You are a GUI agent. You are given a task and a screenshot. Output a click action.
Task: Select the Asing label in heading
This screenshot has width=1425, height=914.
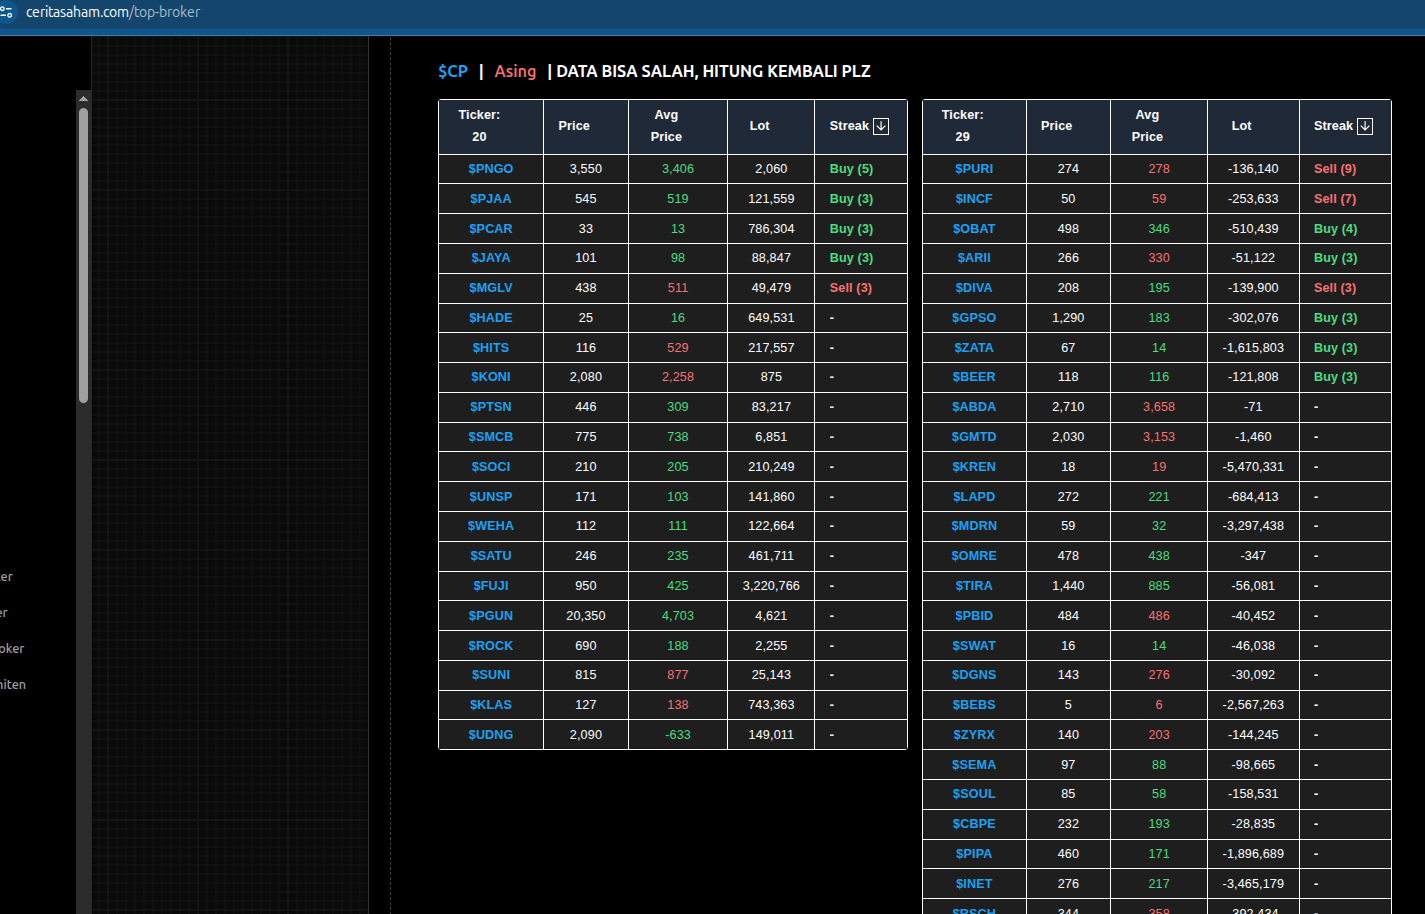point(515,71)
